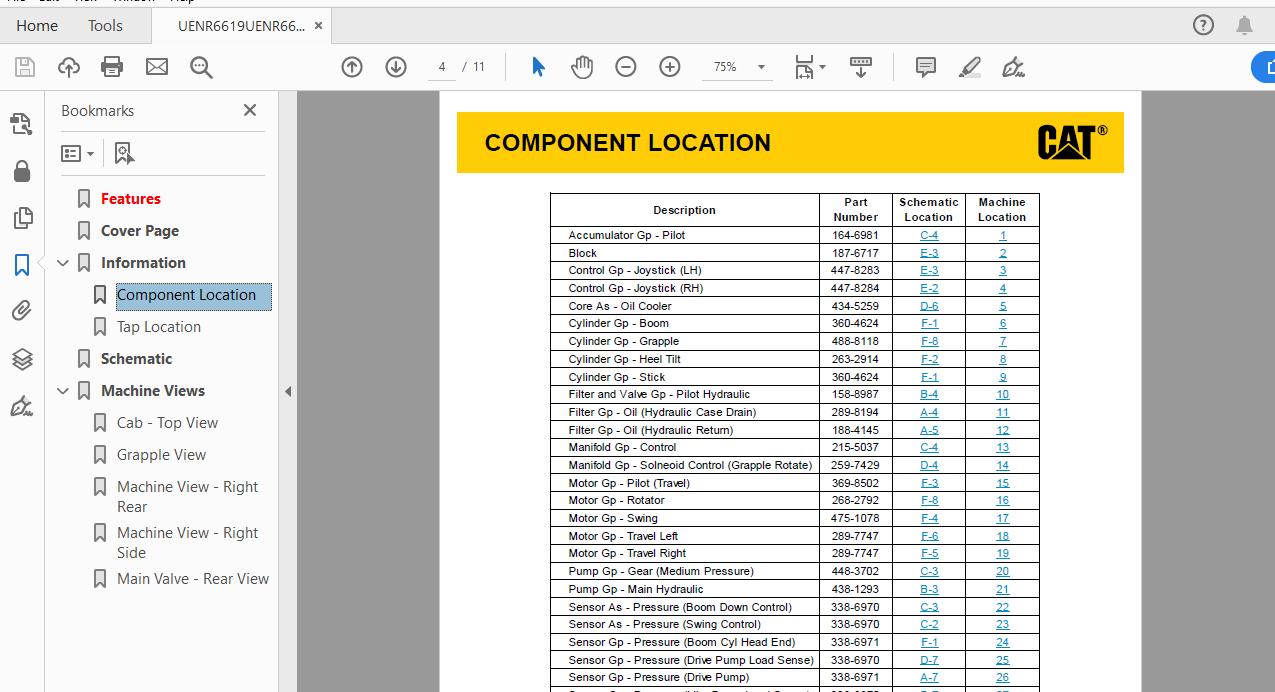1275x692 pixels.
Task: Open the layers side panel
Action: pos(21,359)
